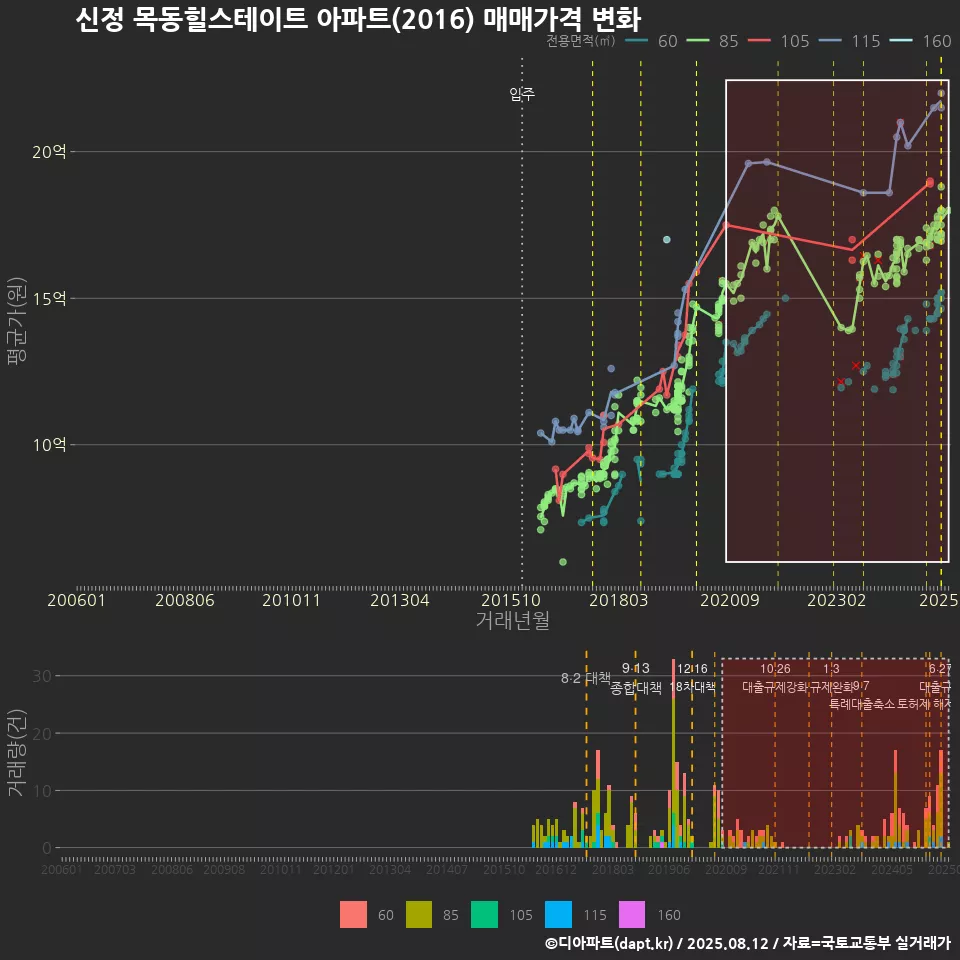Click '201407' on the volume chart's x-axis
960x960 pixels.
pyautogui.click(x=447, y=869)
